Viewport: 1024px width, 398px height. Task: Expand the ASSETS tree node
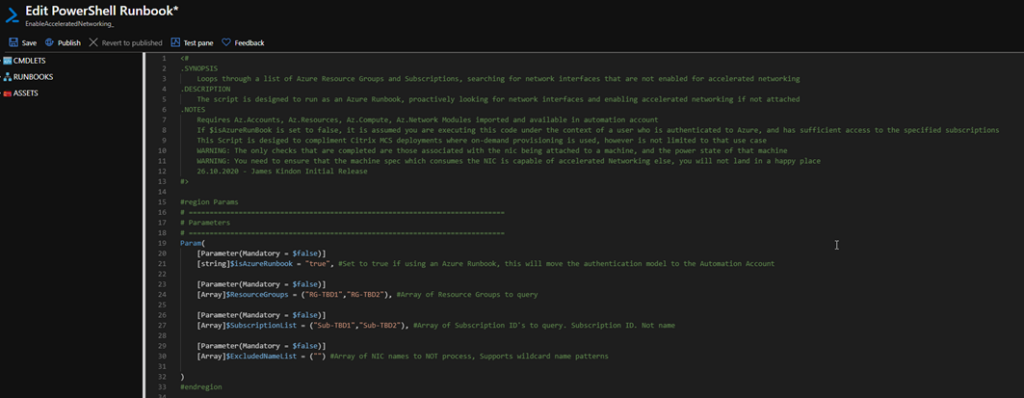[x=1, y=93]
